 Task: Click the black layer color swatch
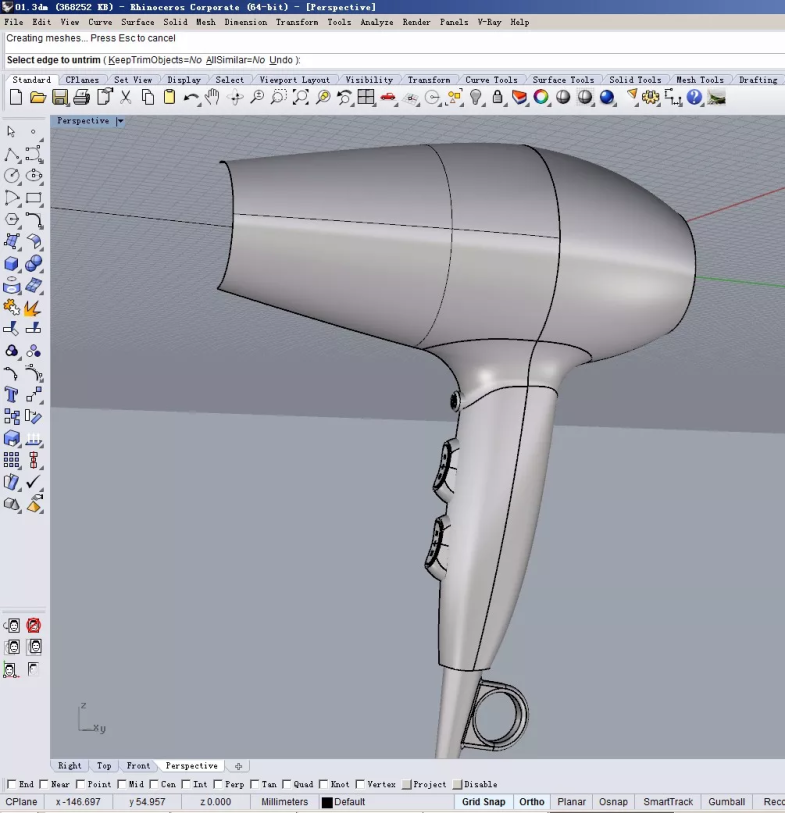point(327,802)
